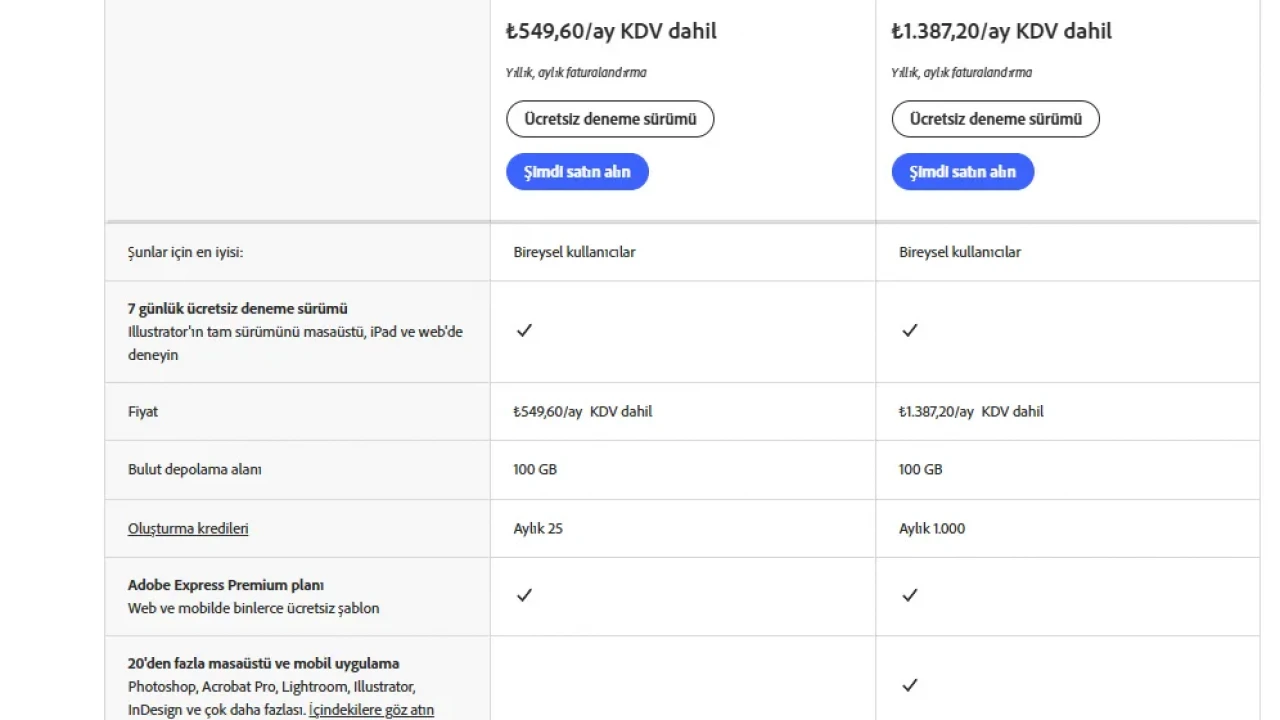Click Adobe Express Premium checkmark in ₺549,60 plan
Image resolution: width=1280 pixels, height=720 pixels.
(x=524, y=595)
